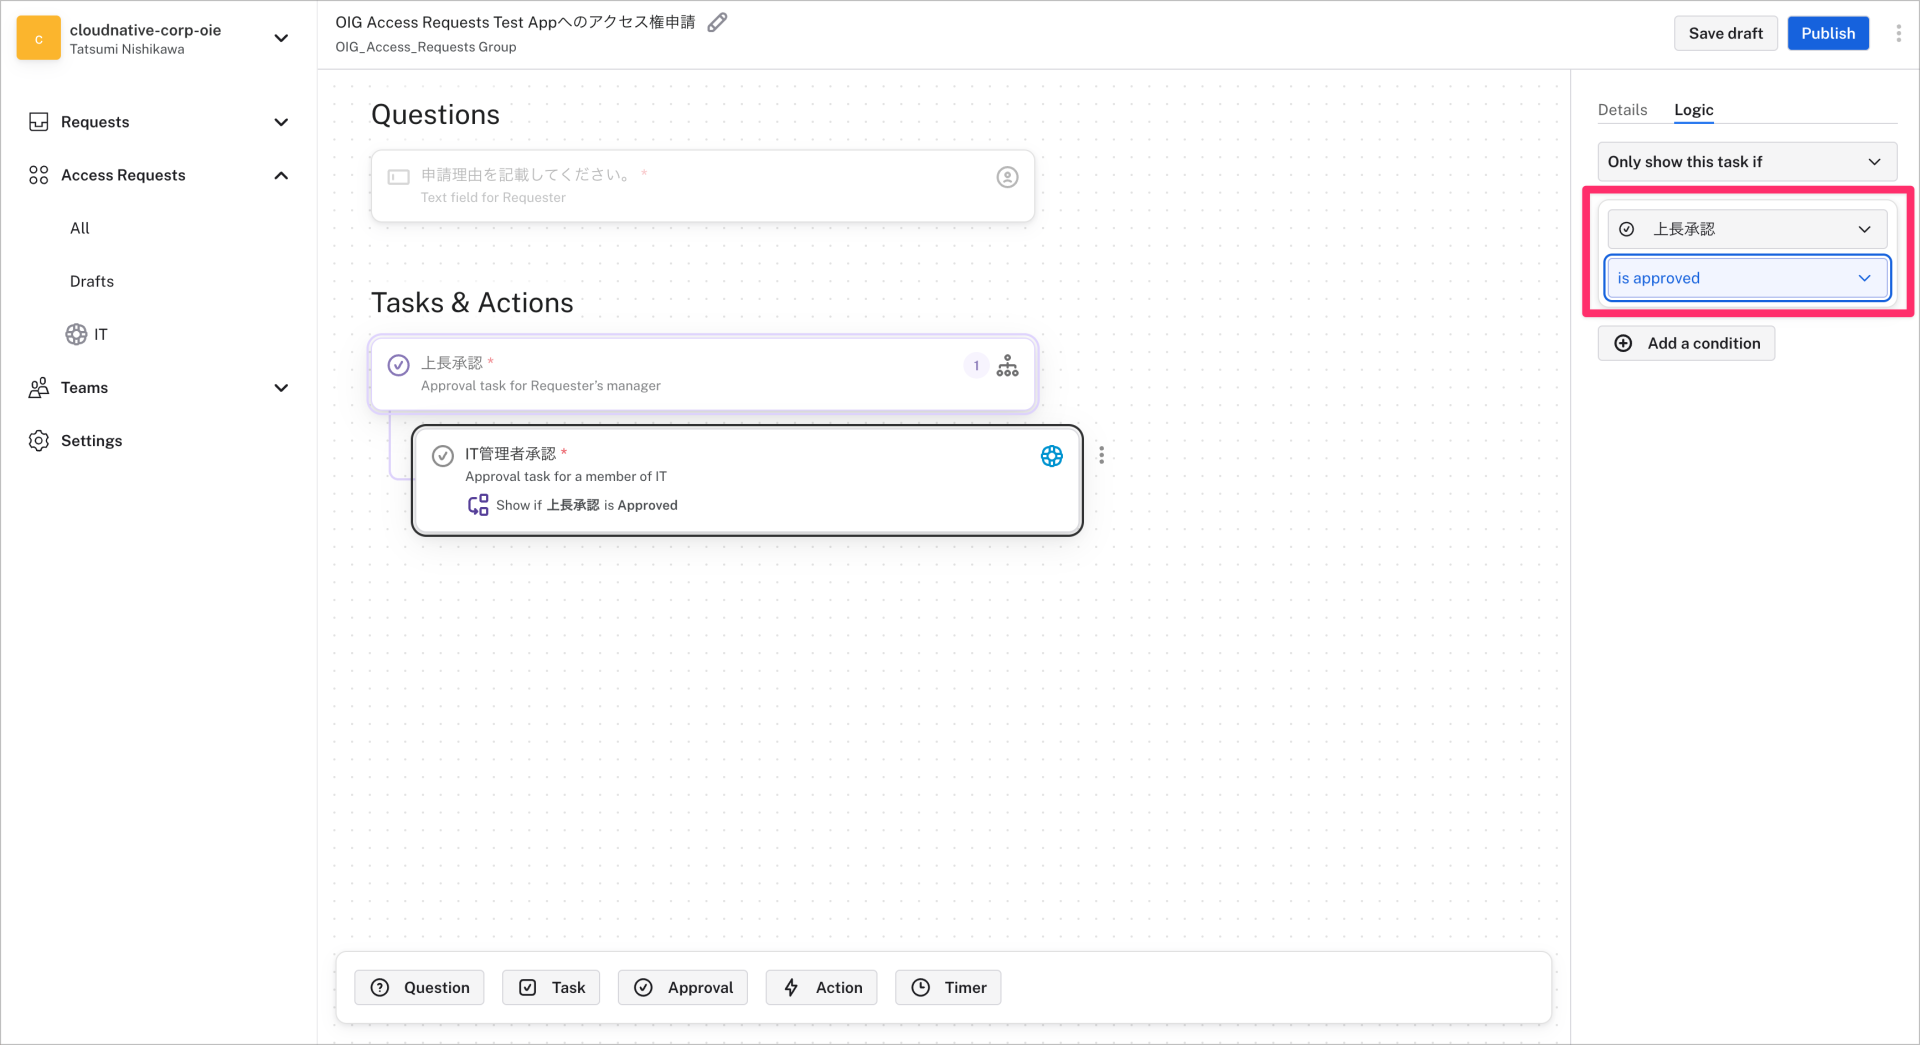Image resolution: width=1920 pixels, height=1045 pixels.
Task: Click the org chart icon on 上長承認 task
Action: [x=1007, y=365]
